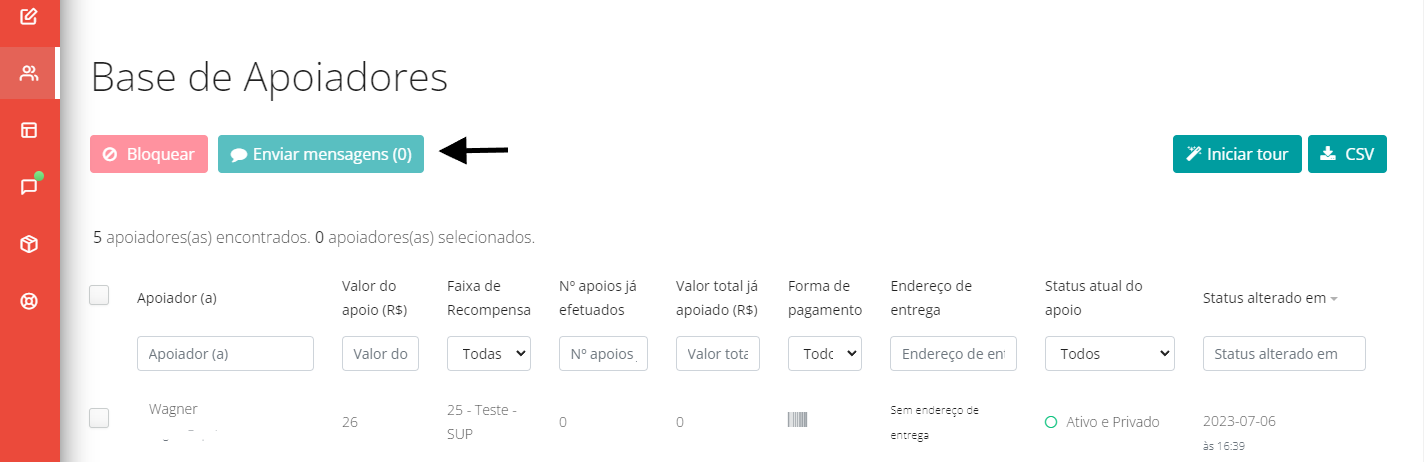Open the Forma de pagamento filter dropdown
The image size is (1424, 462).
[x=825, y=353]
